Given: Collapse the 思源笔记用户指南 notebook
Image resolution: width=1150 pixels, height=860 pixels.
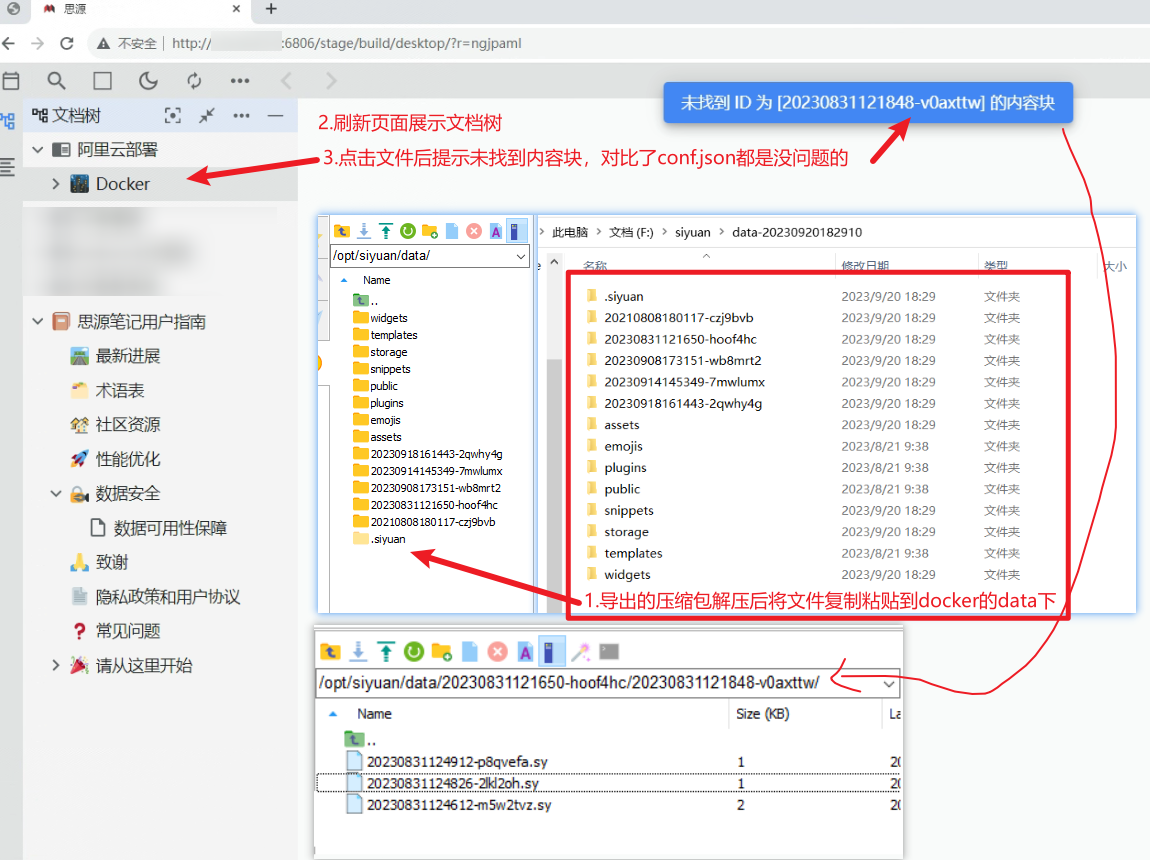Looking at the screenshot, I should (x=38, y=321).
